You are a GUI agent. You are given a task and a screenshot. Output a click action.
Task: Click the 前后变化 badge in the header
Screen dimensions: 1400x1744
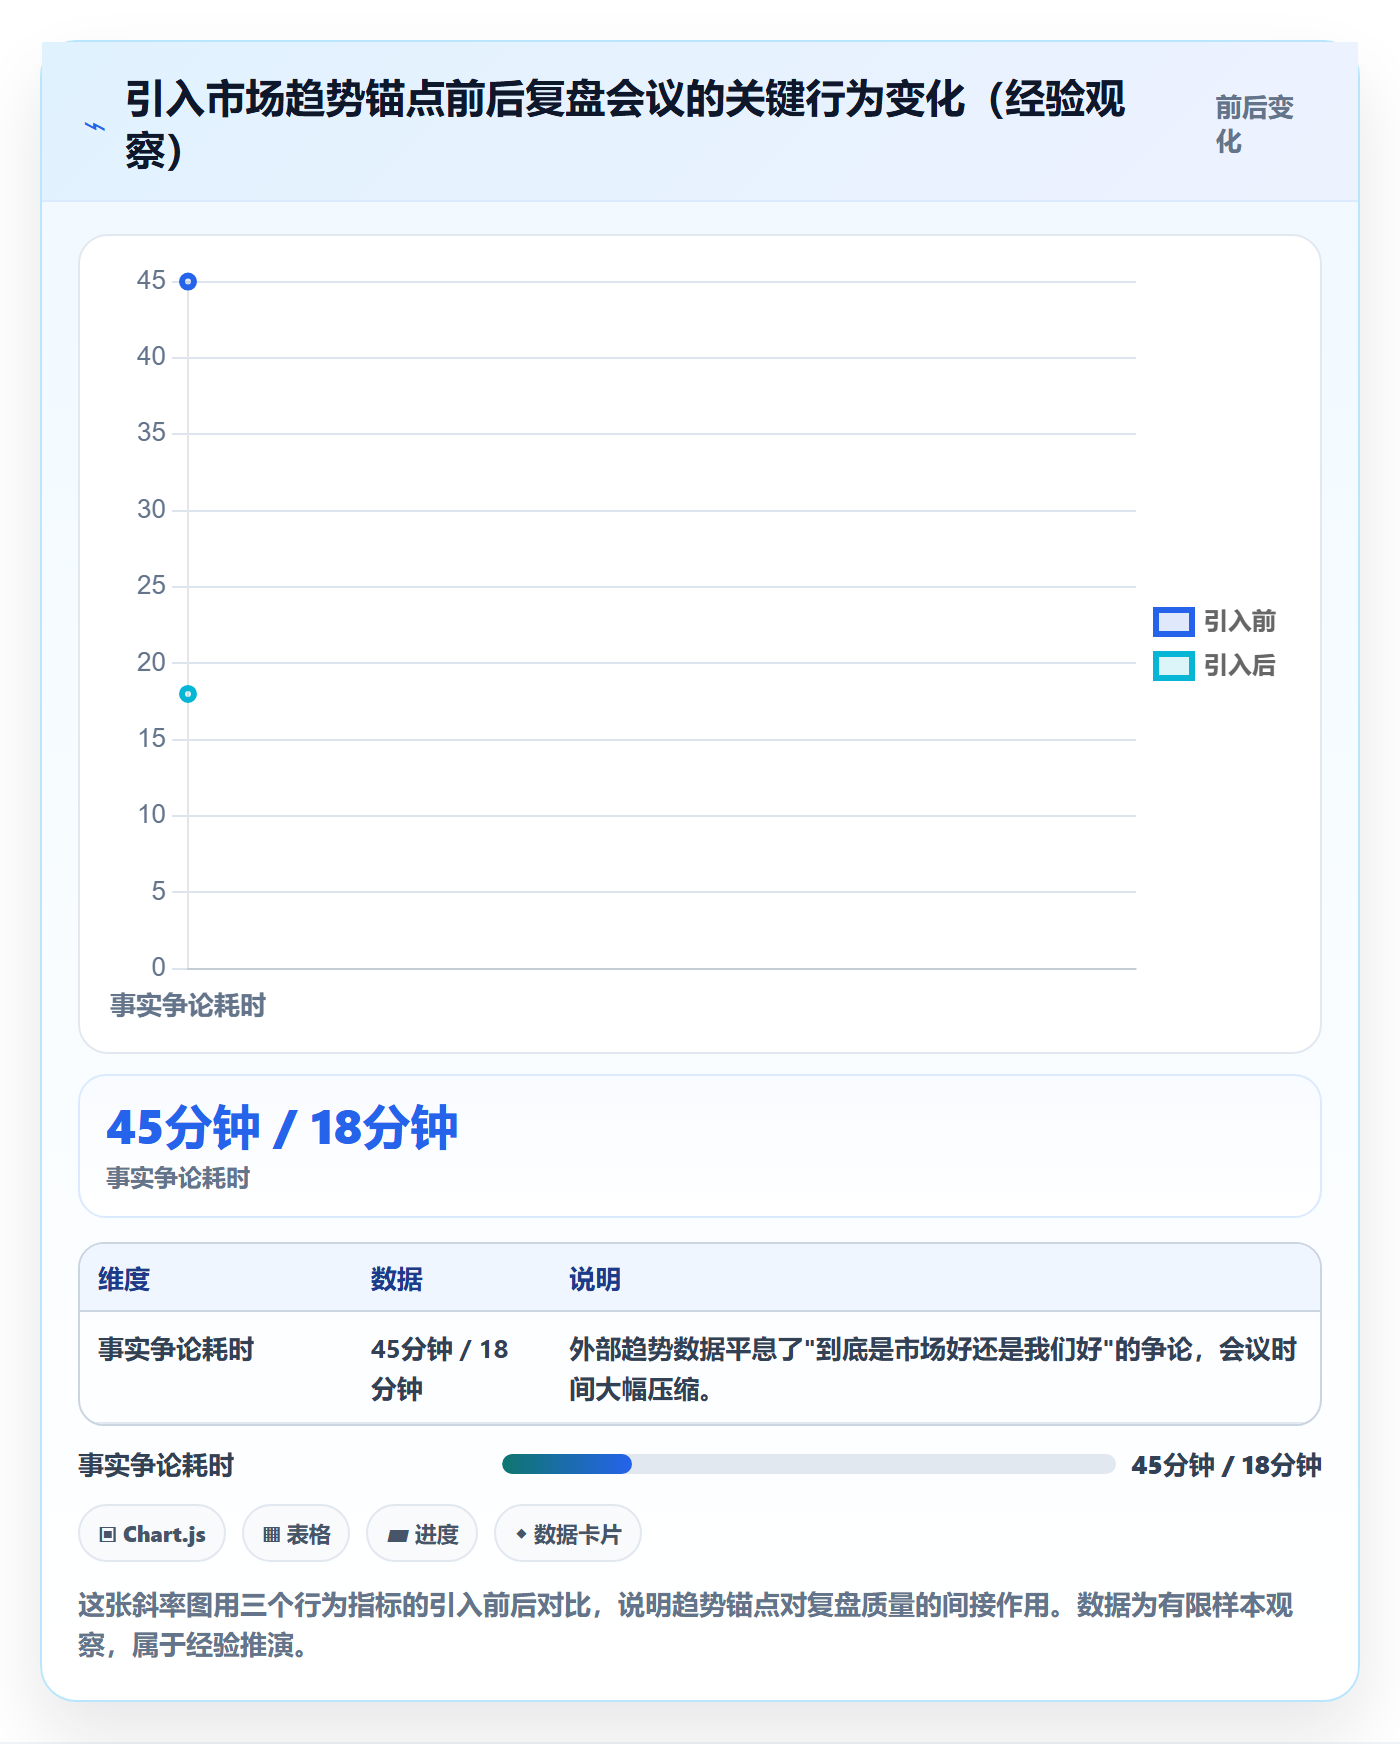click(1254, 125)
